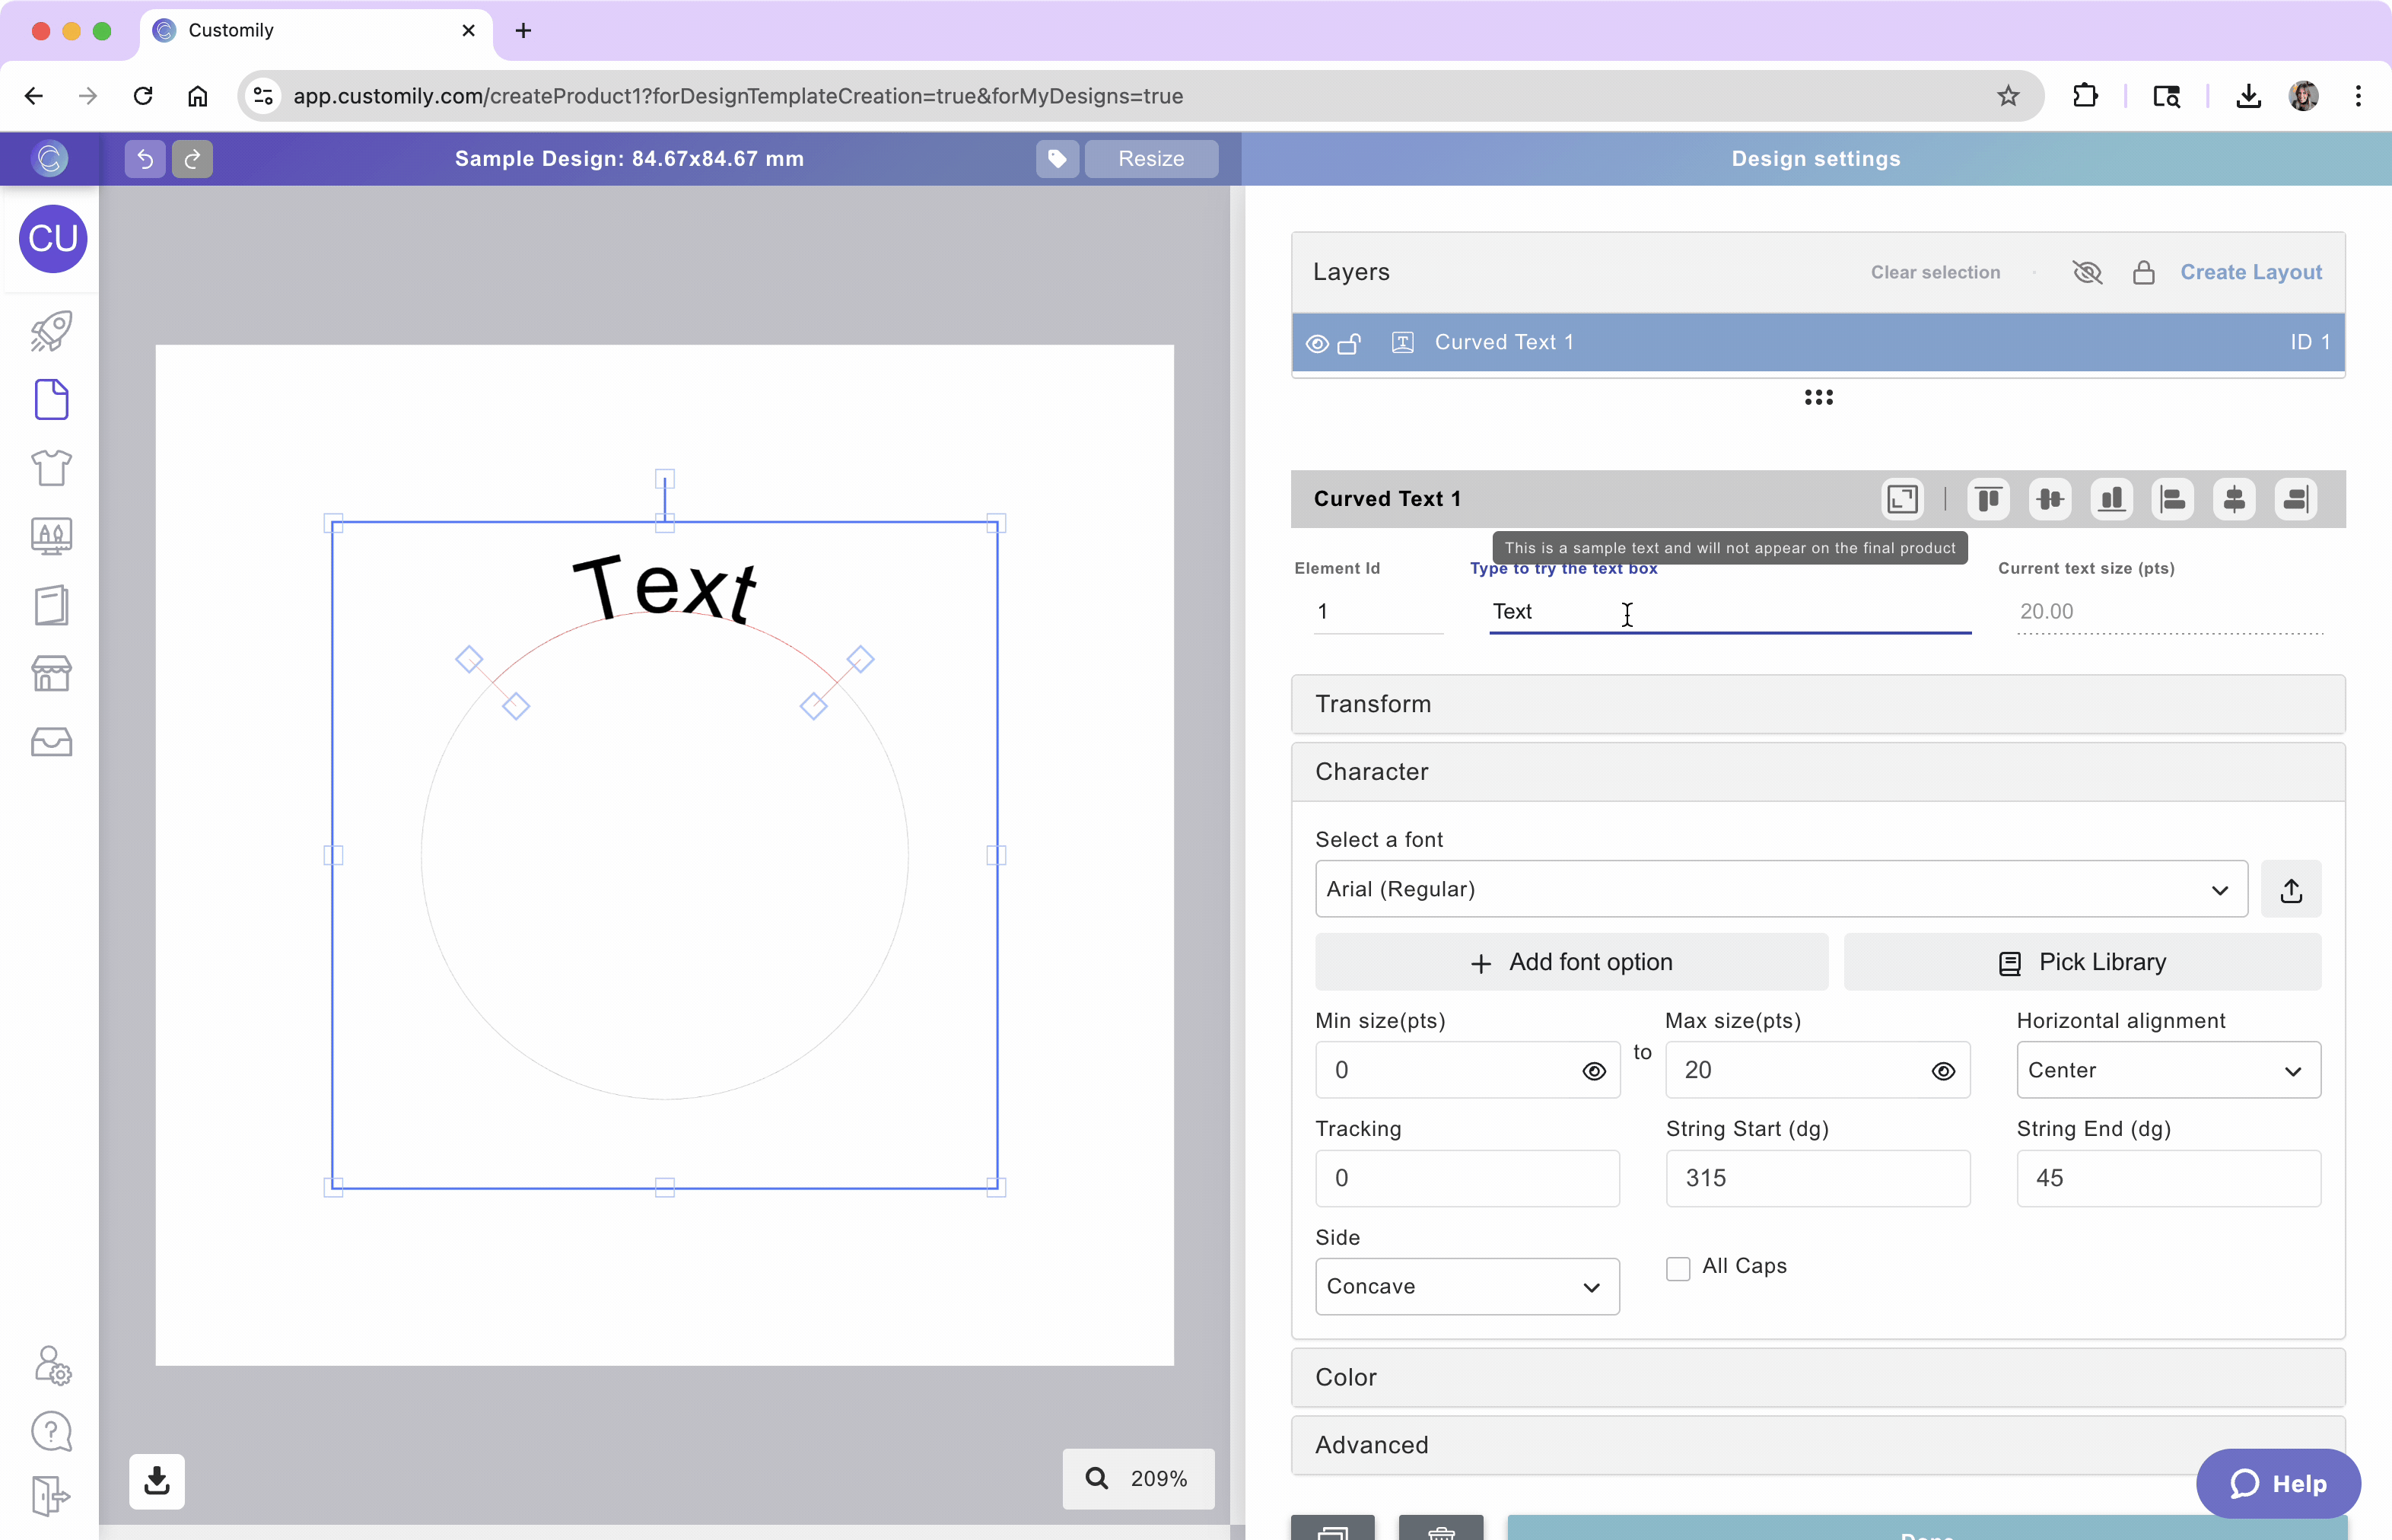Open the t-shirt products icon
This screenshot has width=2392, height=1540.
(x=51, y=467)
